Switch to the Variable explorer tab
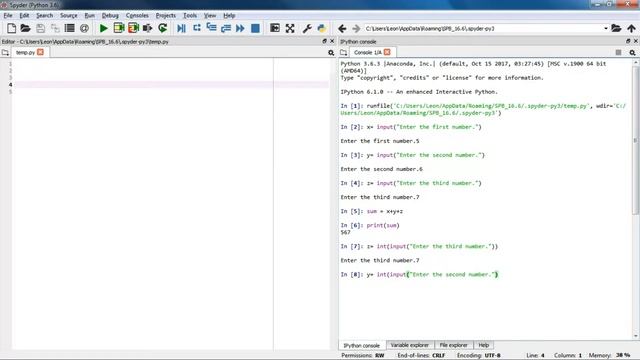Viewport: 640px width, 360px height. [410, 345]
